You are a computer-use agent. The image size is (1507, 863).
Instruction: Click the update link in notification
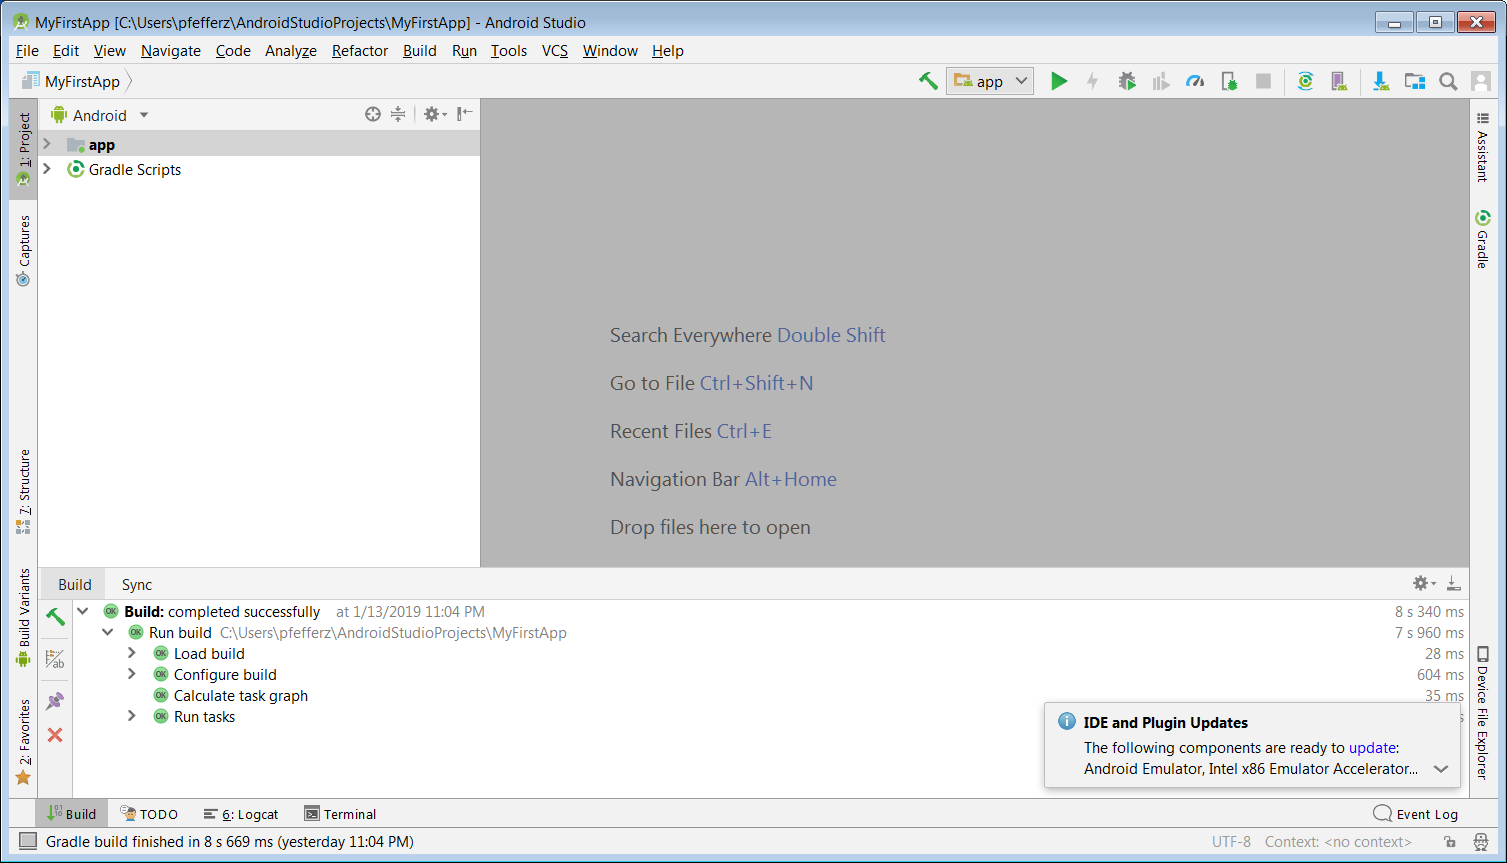[x=1372, y=747]
